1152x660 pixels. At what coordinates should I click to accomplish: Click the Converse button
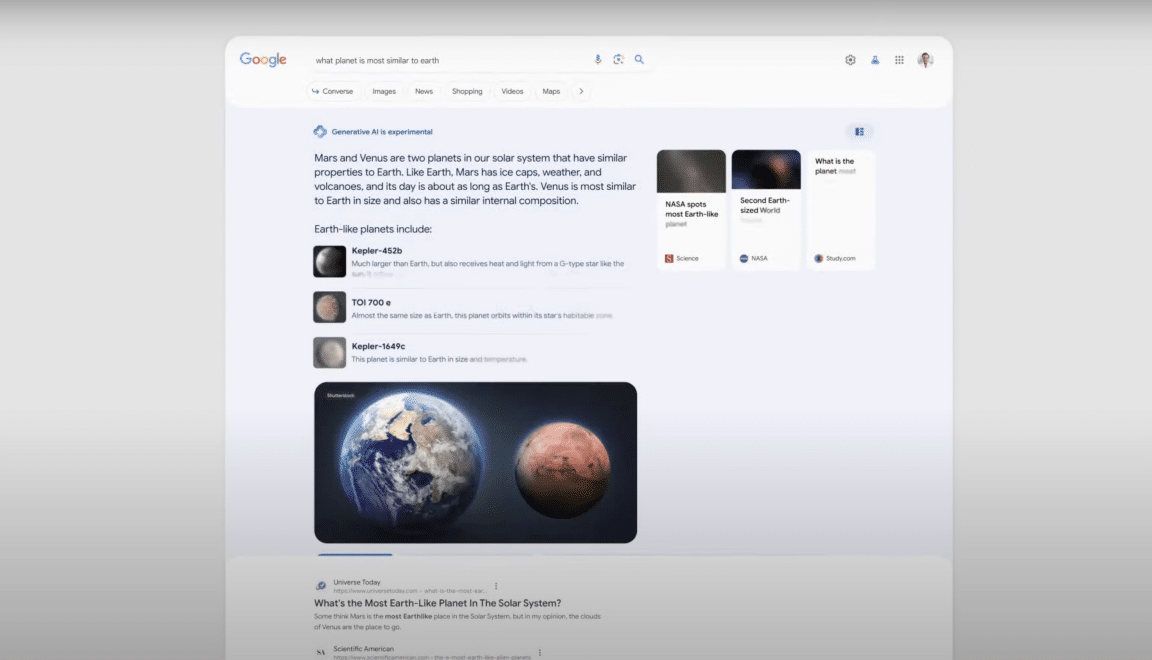pos(333,91)
